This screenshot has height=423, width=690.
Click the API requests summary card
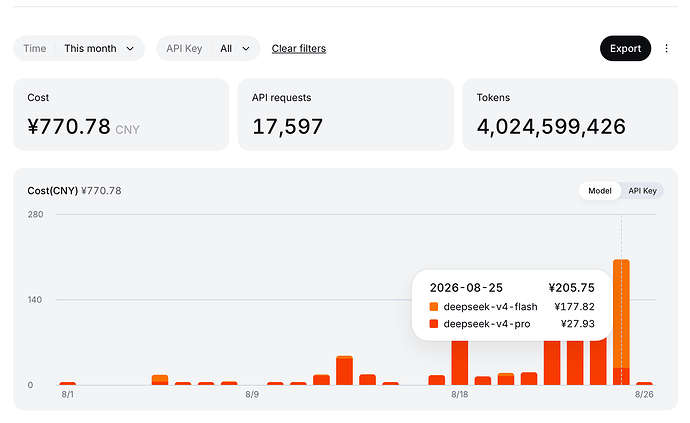[345, 114]
